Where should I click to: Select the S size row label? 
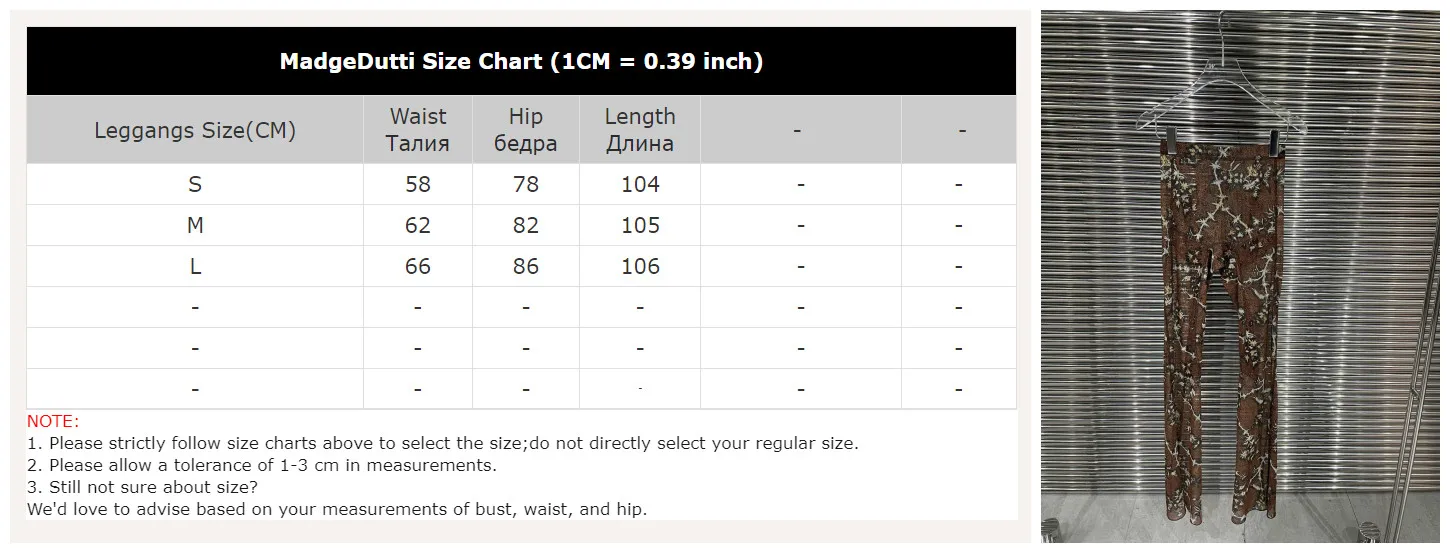195,184
